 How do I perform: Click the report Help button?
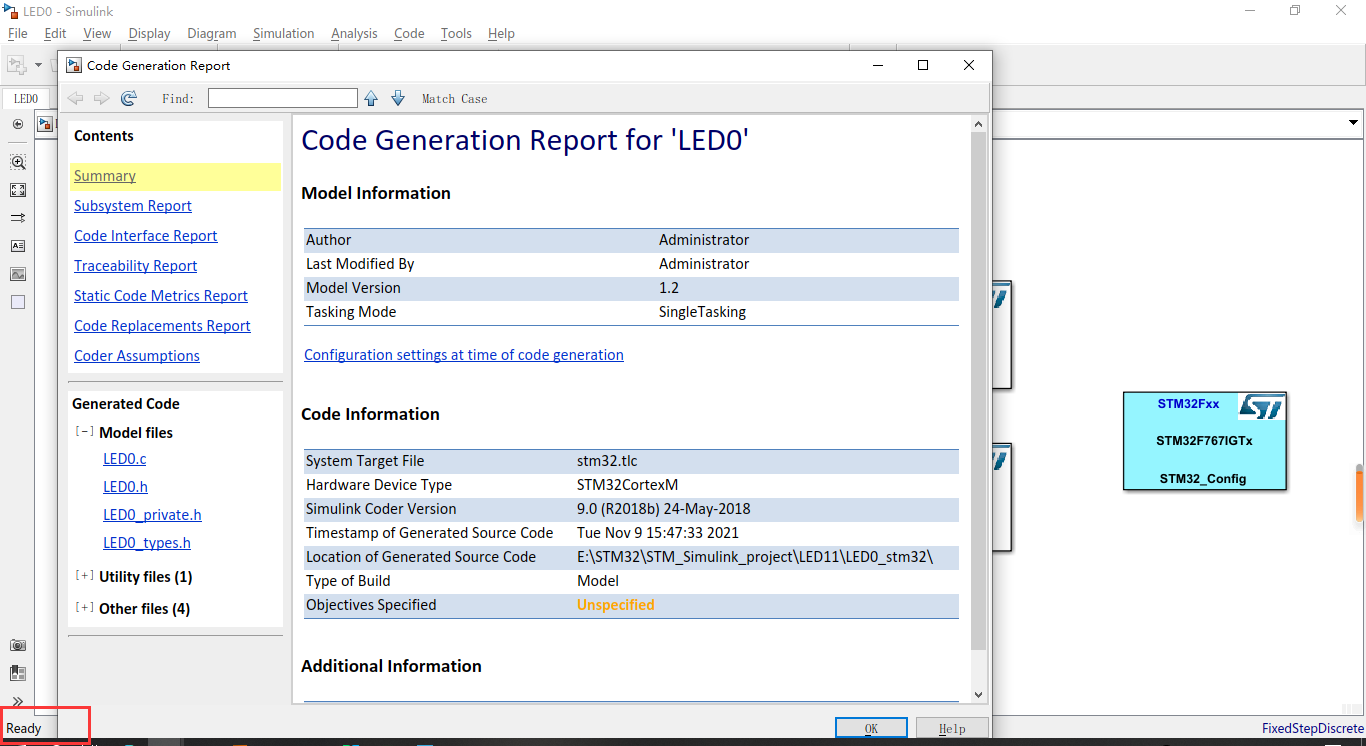coord(952,728)
